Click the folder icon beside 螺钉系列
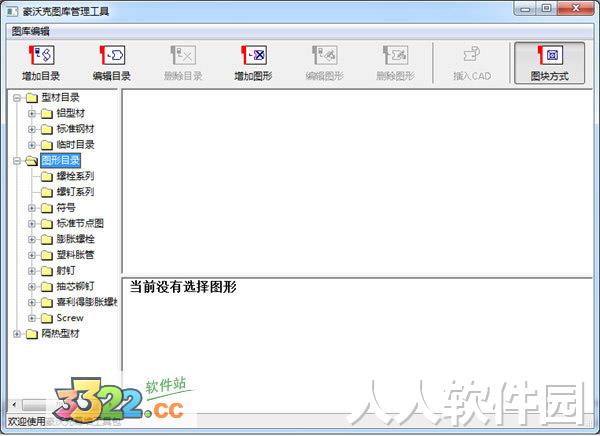 [47, 192]
